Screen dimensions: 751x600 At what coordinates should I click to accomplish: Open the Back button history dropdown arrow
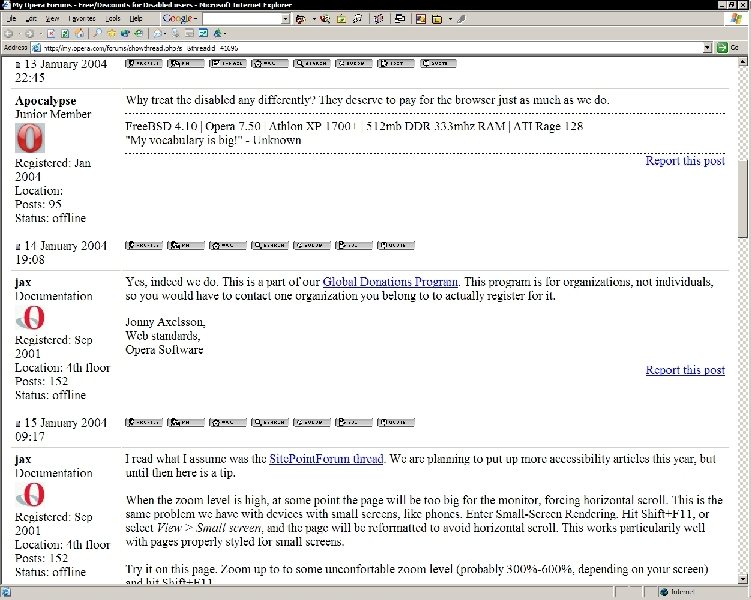[x=19, y=34]
